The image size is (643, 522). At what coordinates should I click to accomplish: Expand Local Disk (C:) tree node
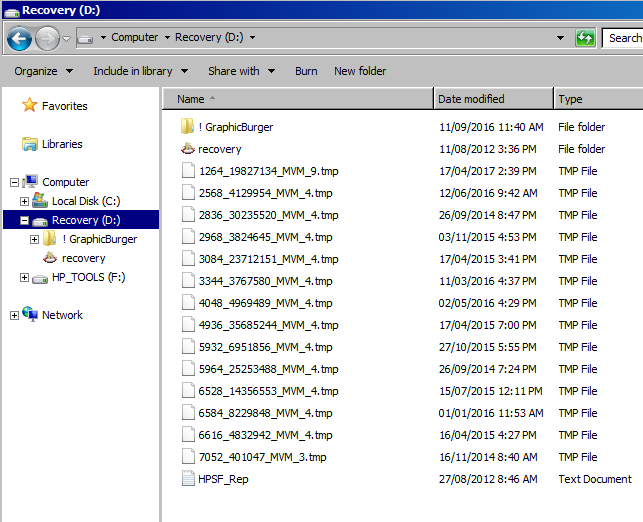(x=24, y=201)
